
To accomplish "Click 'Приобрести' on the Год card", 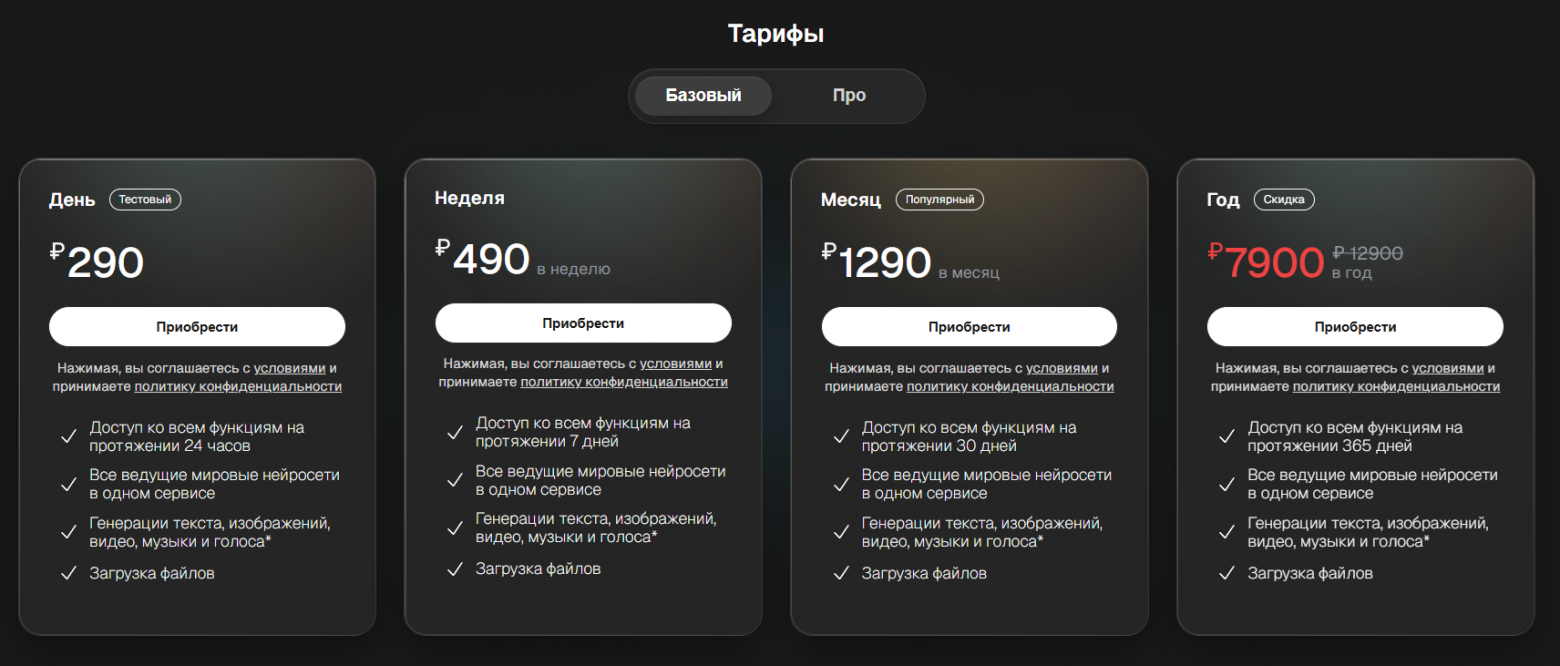I will click(1355, 326).
